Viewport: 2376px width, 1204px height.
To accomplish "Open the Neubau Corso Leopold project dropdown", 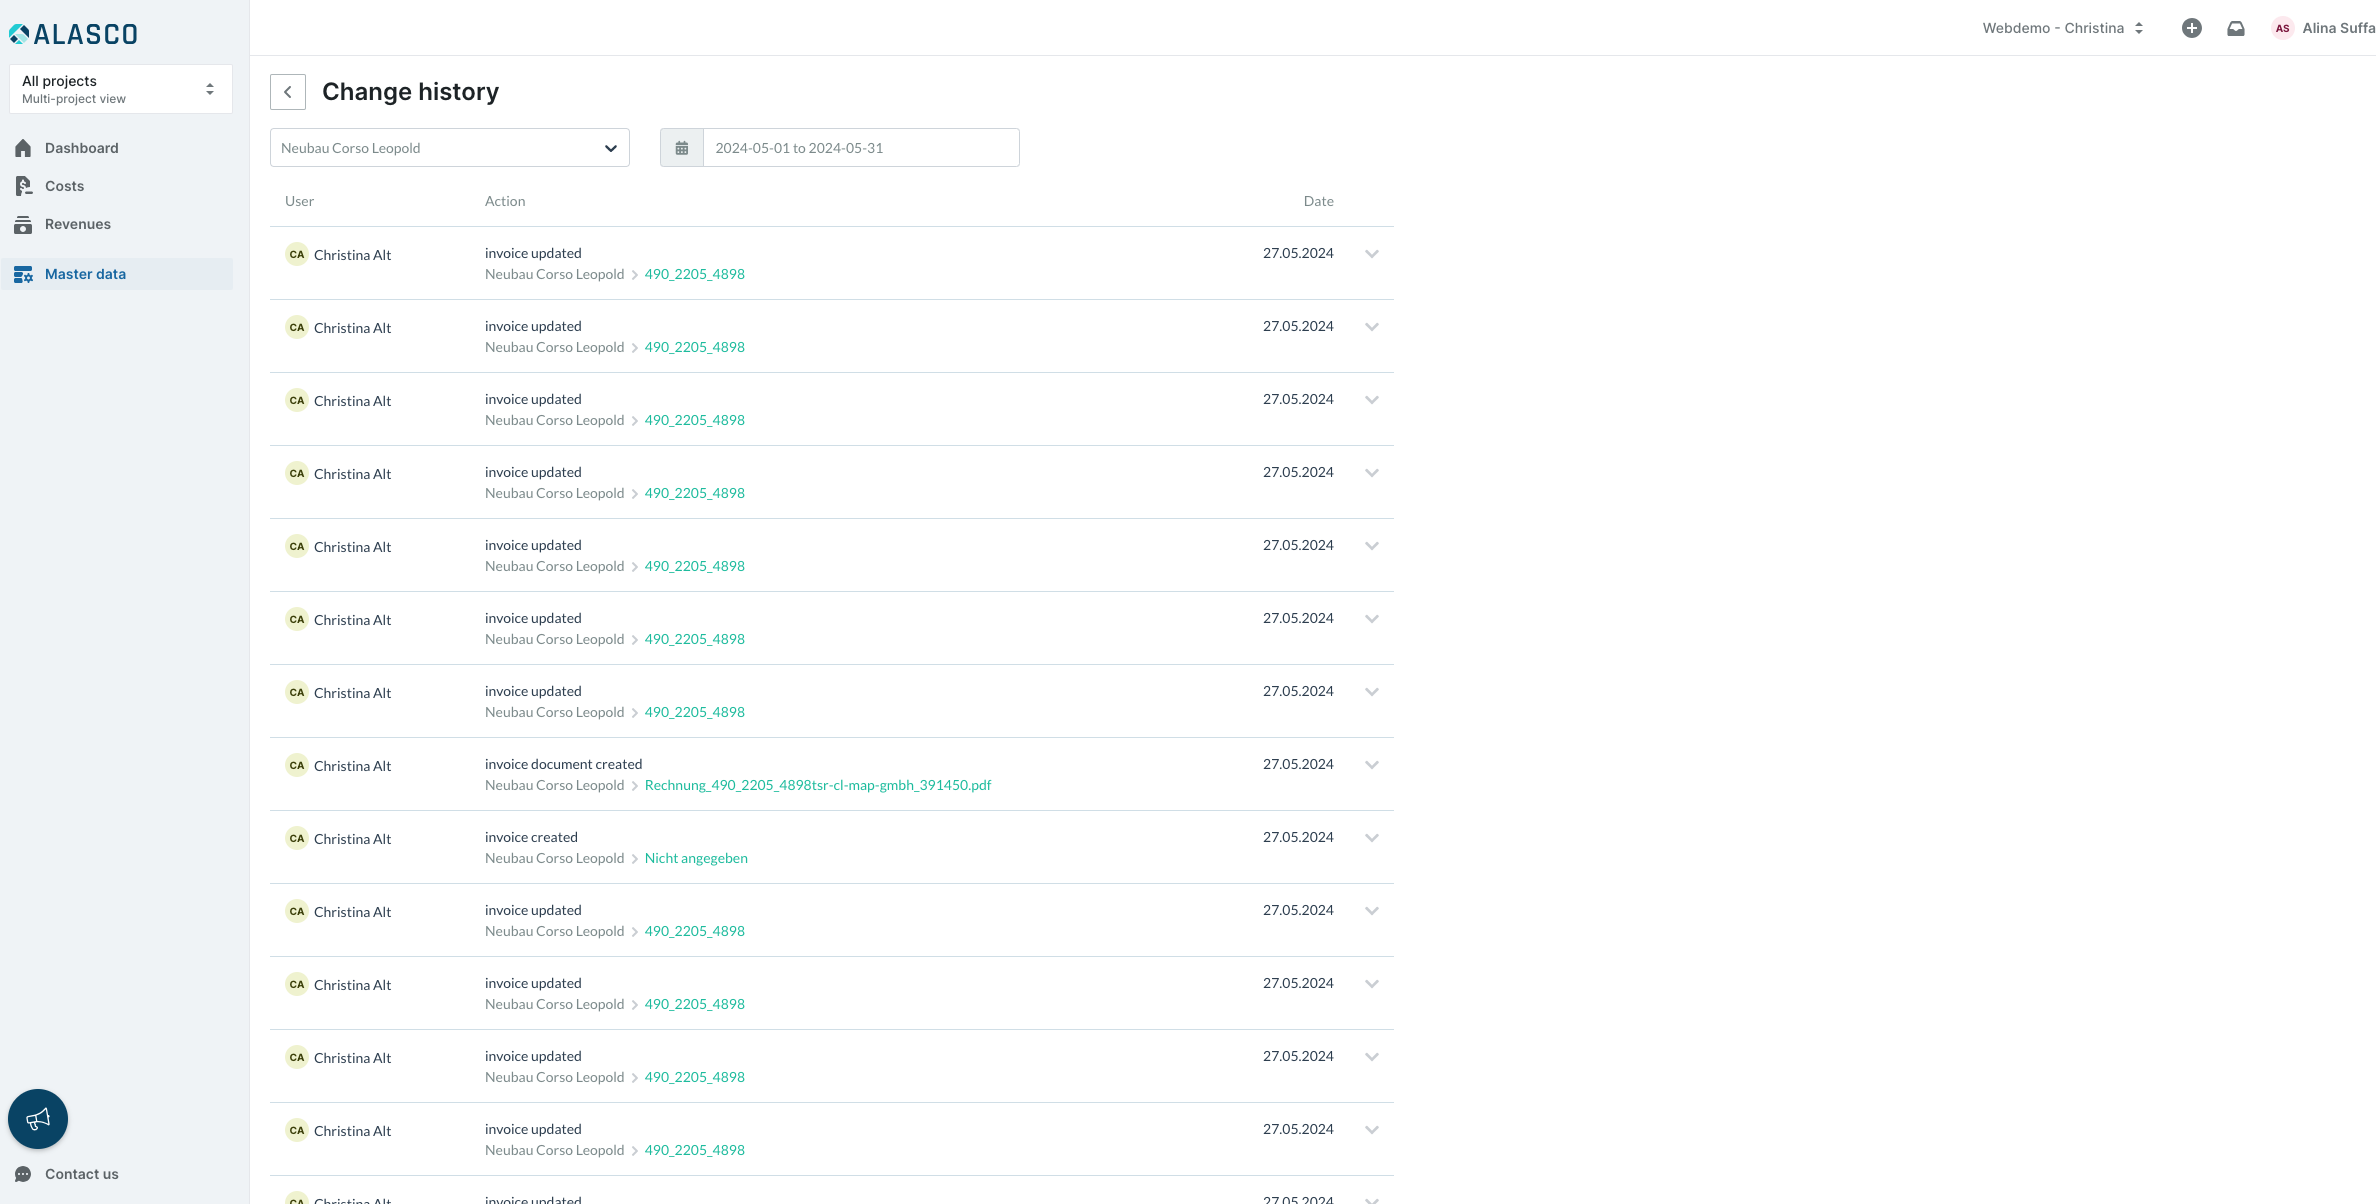I will click(450, 148).
